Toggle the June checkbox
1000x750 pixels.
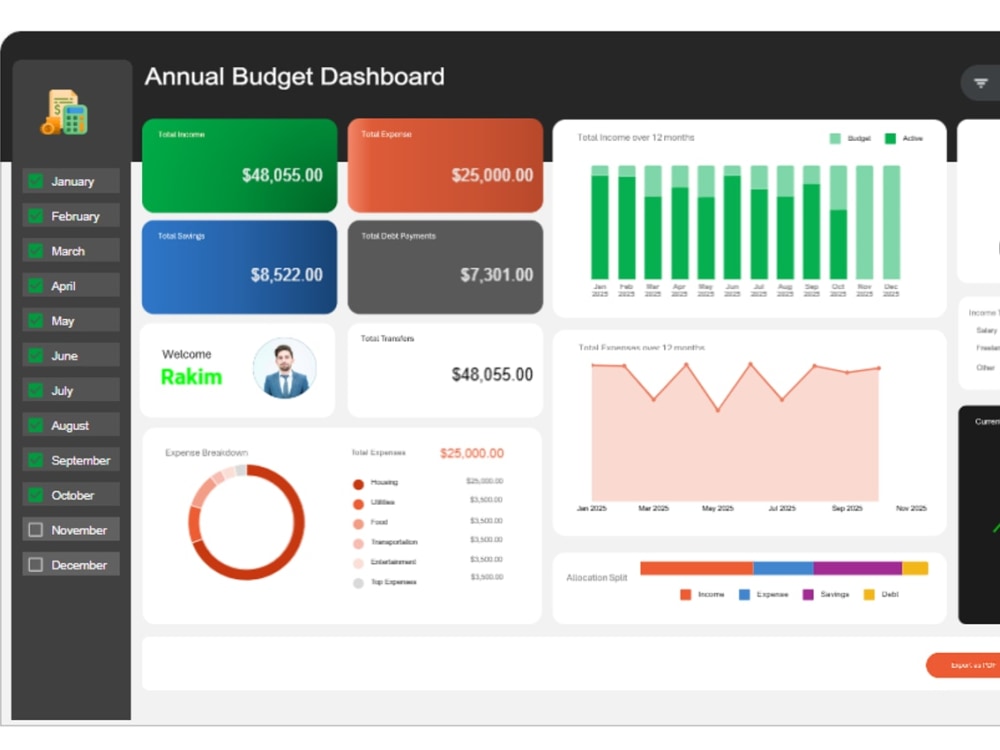coord(36,355)
